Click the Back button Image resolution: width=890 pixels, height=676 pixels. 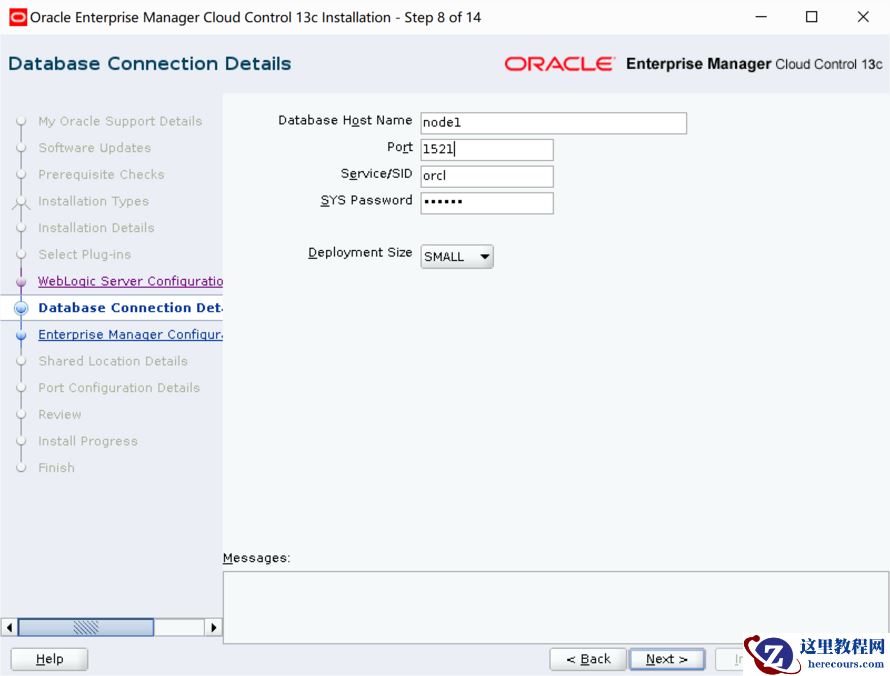pos(588,659)
